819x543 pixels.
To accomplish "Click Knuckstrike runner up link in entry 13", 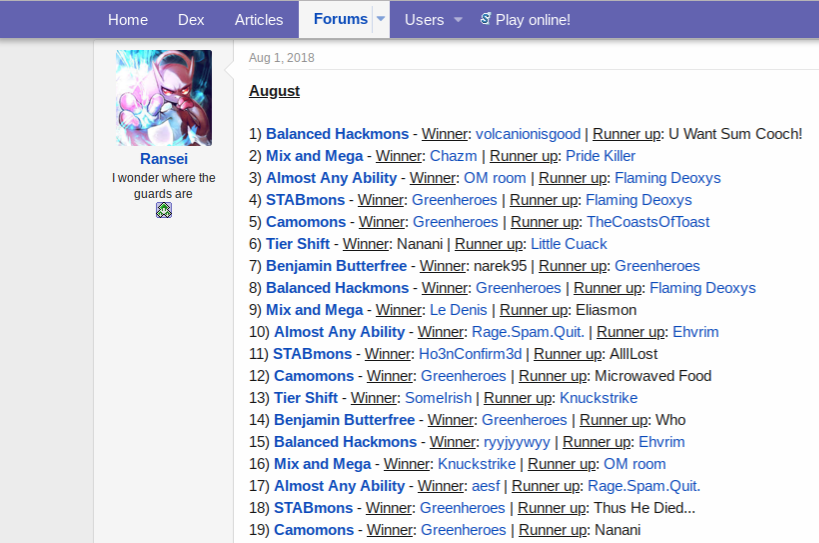I will tap(599, 398).
